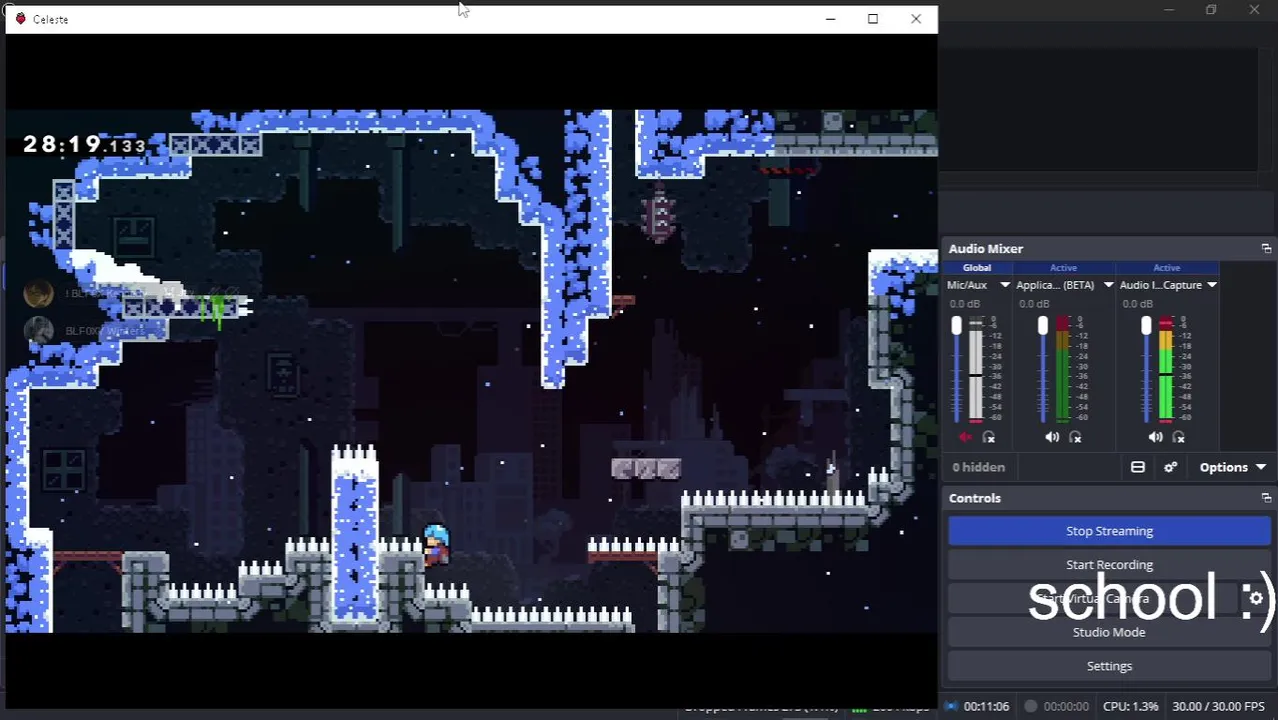Toggle Application Audio headphone monitoring icon
Screen dimensions: 1278x720
pyautogui.click(x=1076, y=437)
